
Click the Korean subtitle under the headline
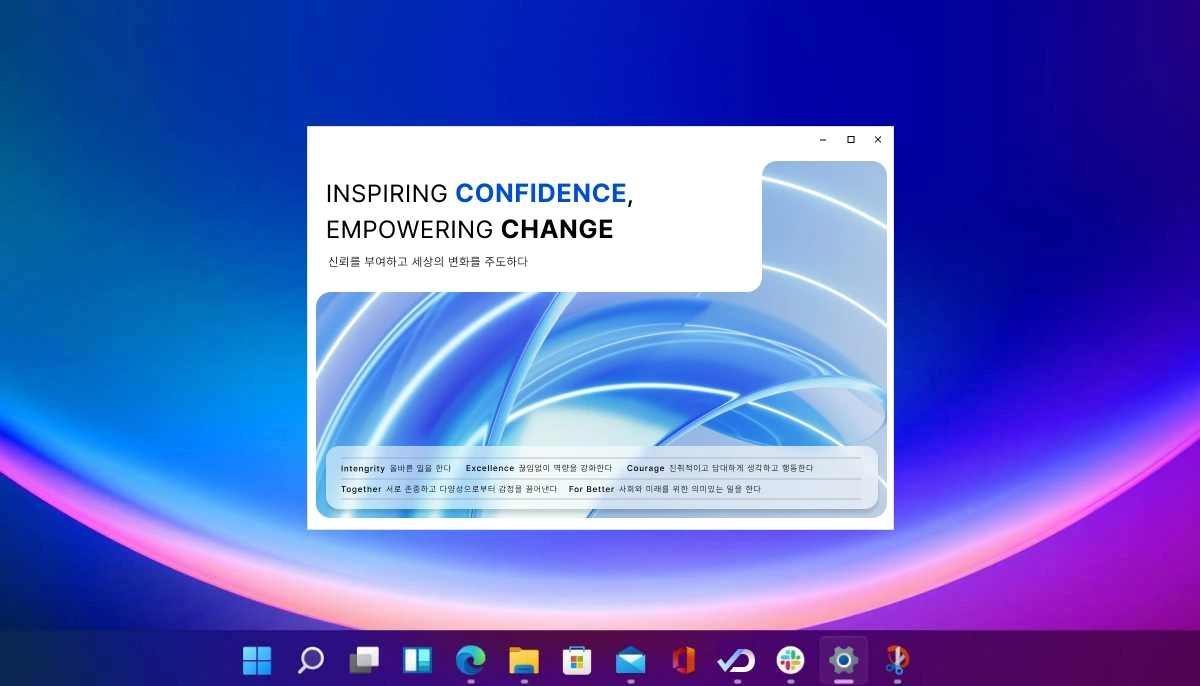click(428, 262)
